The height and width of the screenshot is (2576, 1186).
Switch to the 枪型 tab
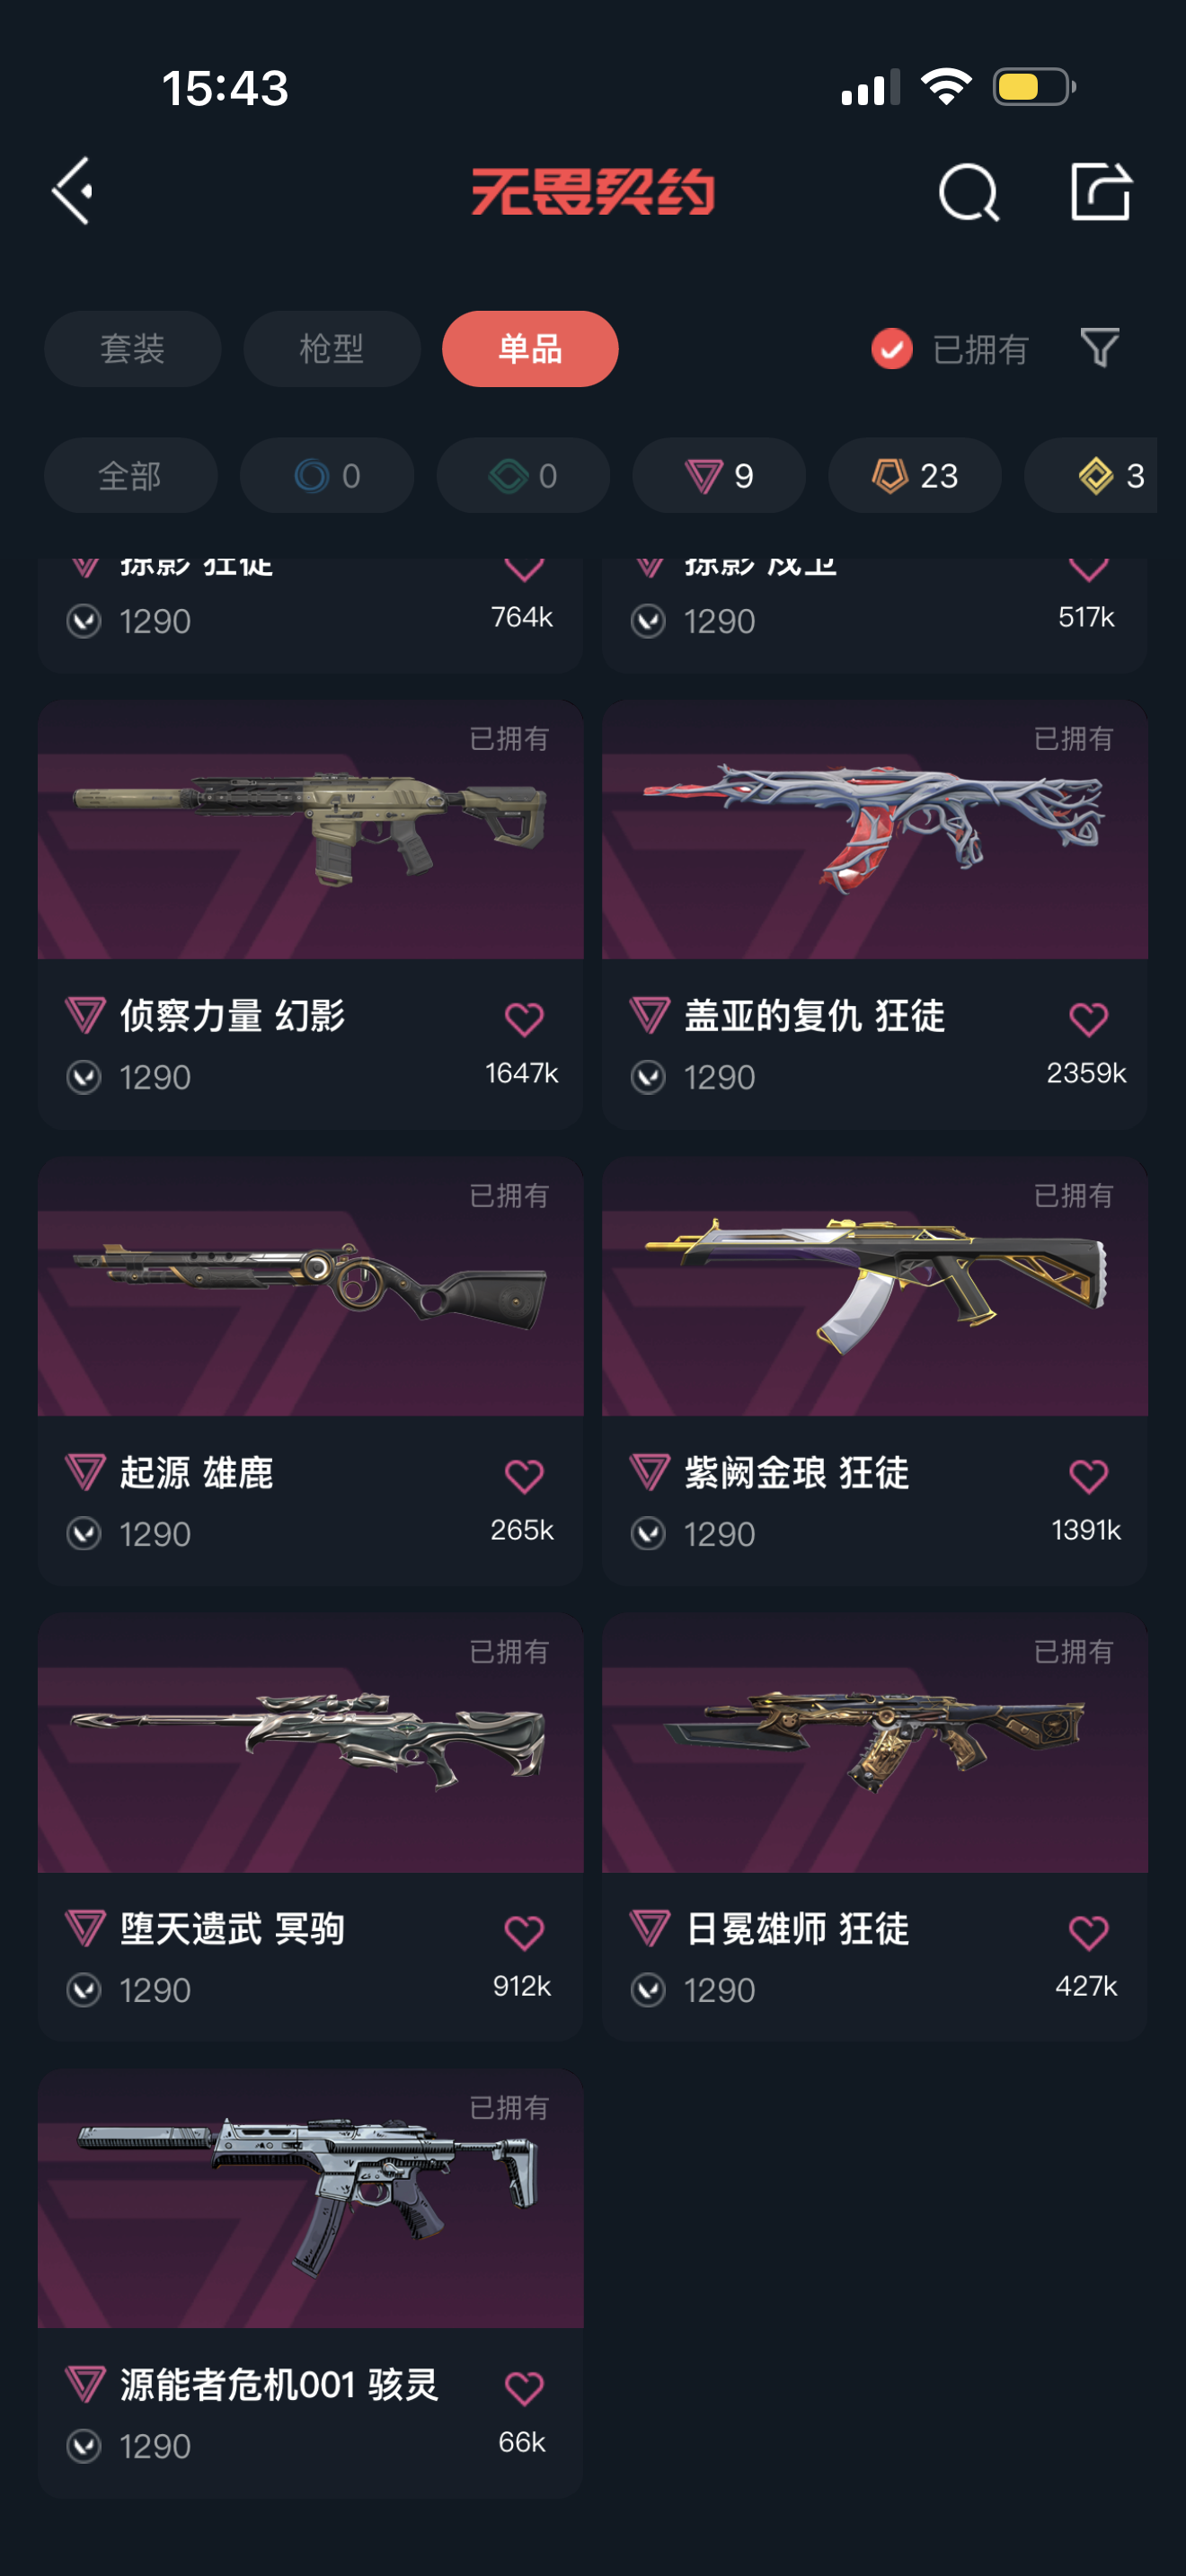tap(331, 349)
